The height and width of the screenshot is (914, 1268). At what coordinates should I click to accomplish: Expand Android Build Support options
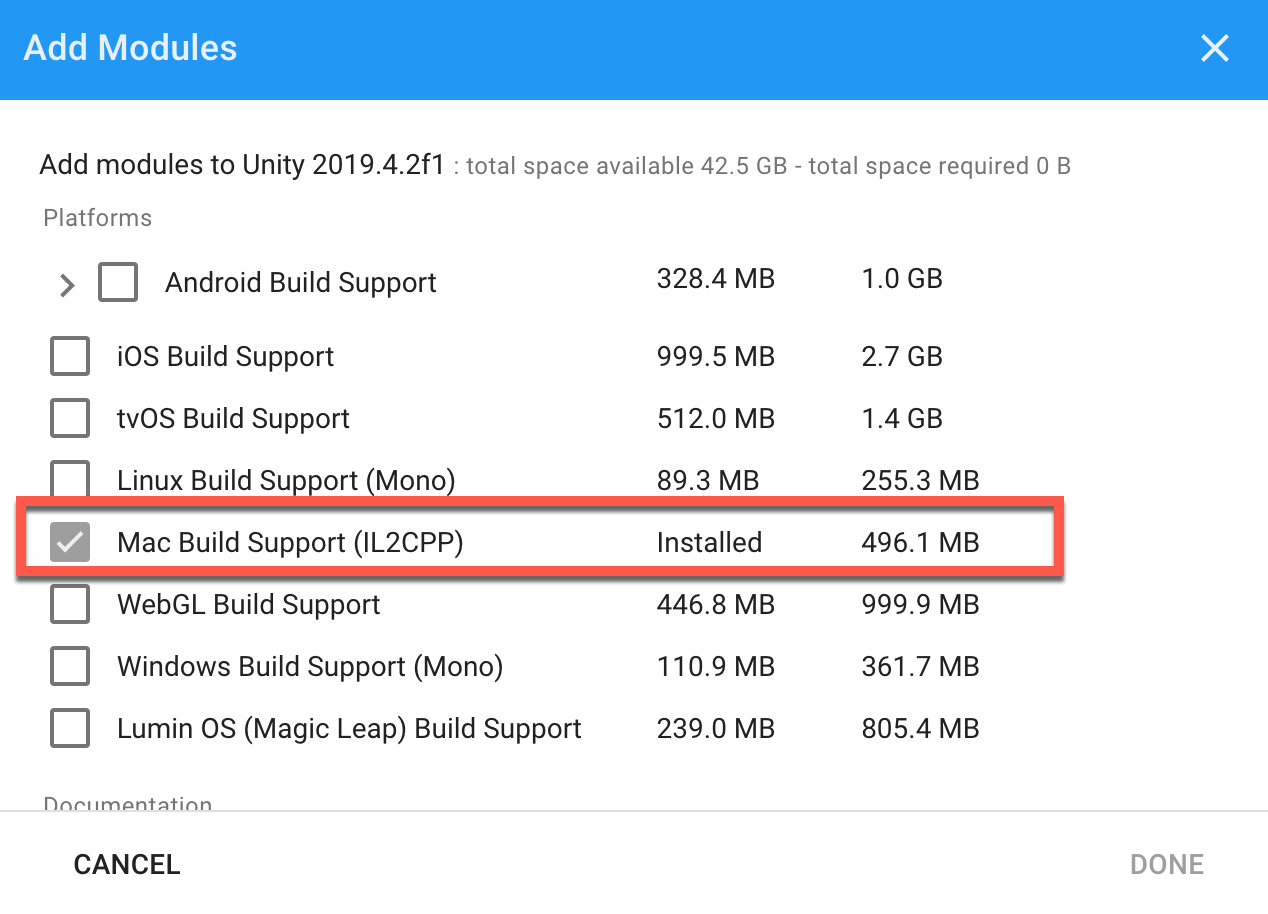coord(66,286)
